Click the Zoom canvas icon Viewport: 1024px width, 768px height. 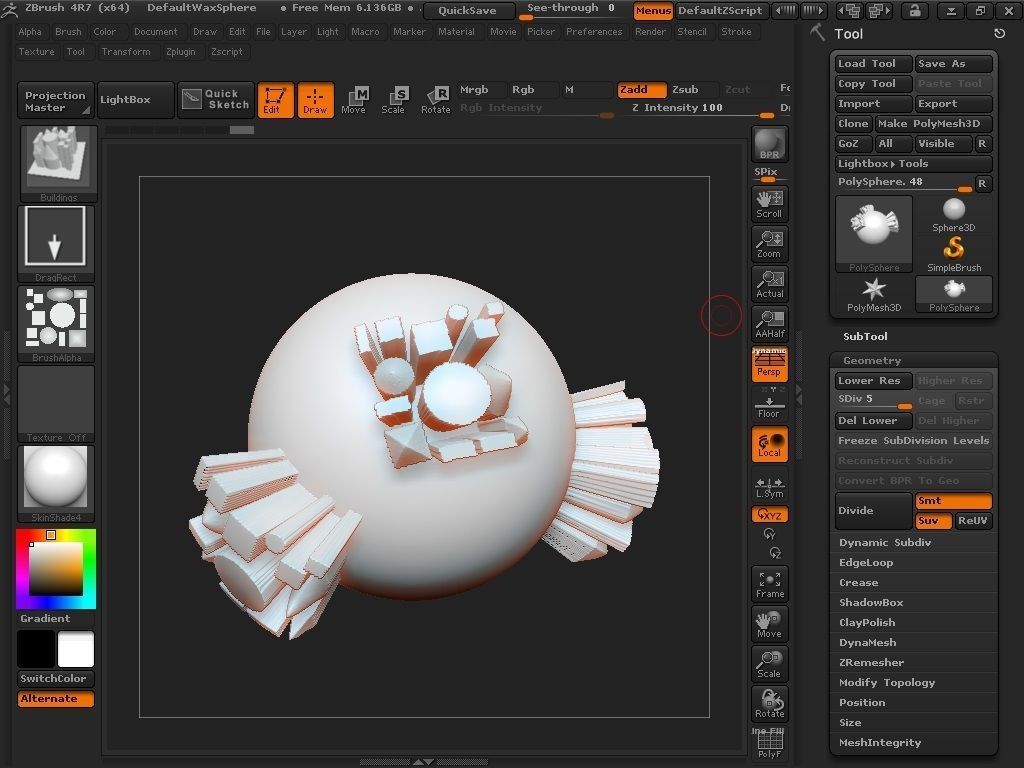pos(769,244)
